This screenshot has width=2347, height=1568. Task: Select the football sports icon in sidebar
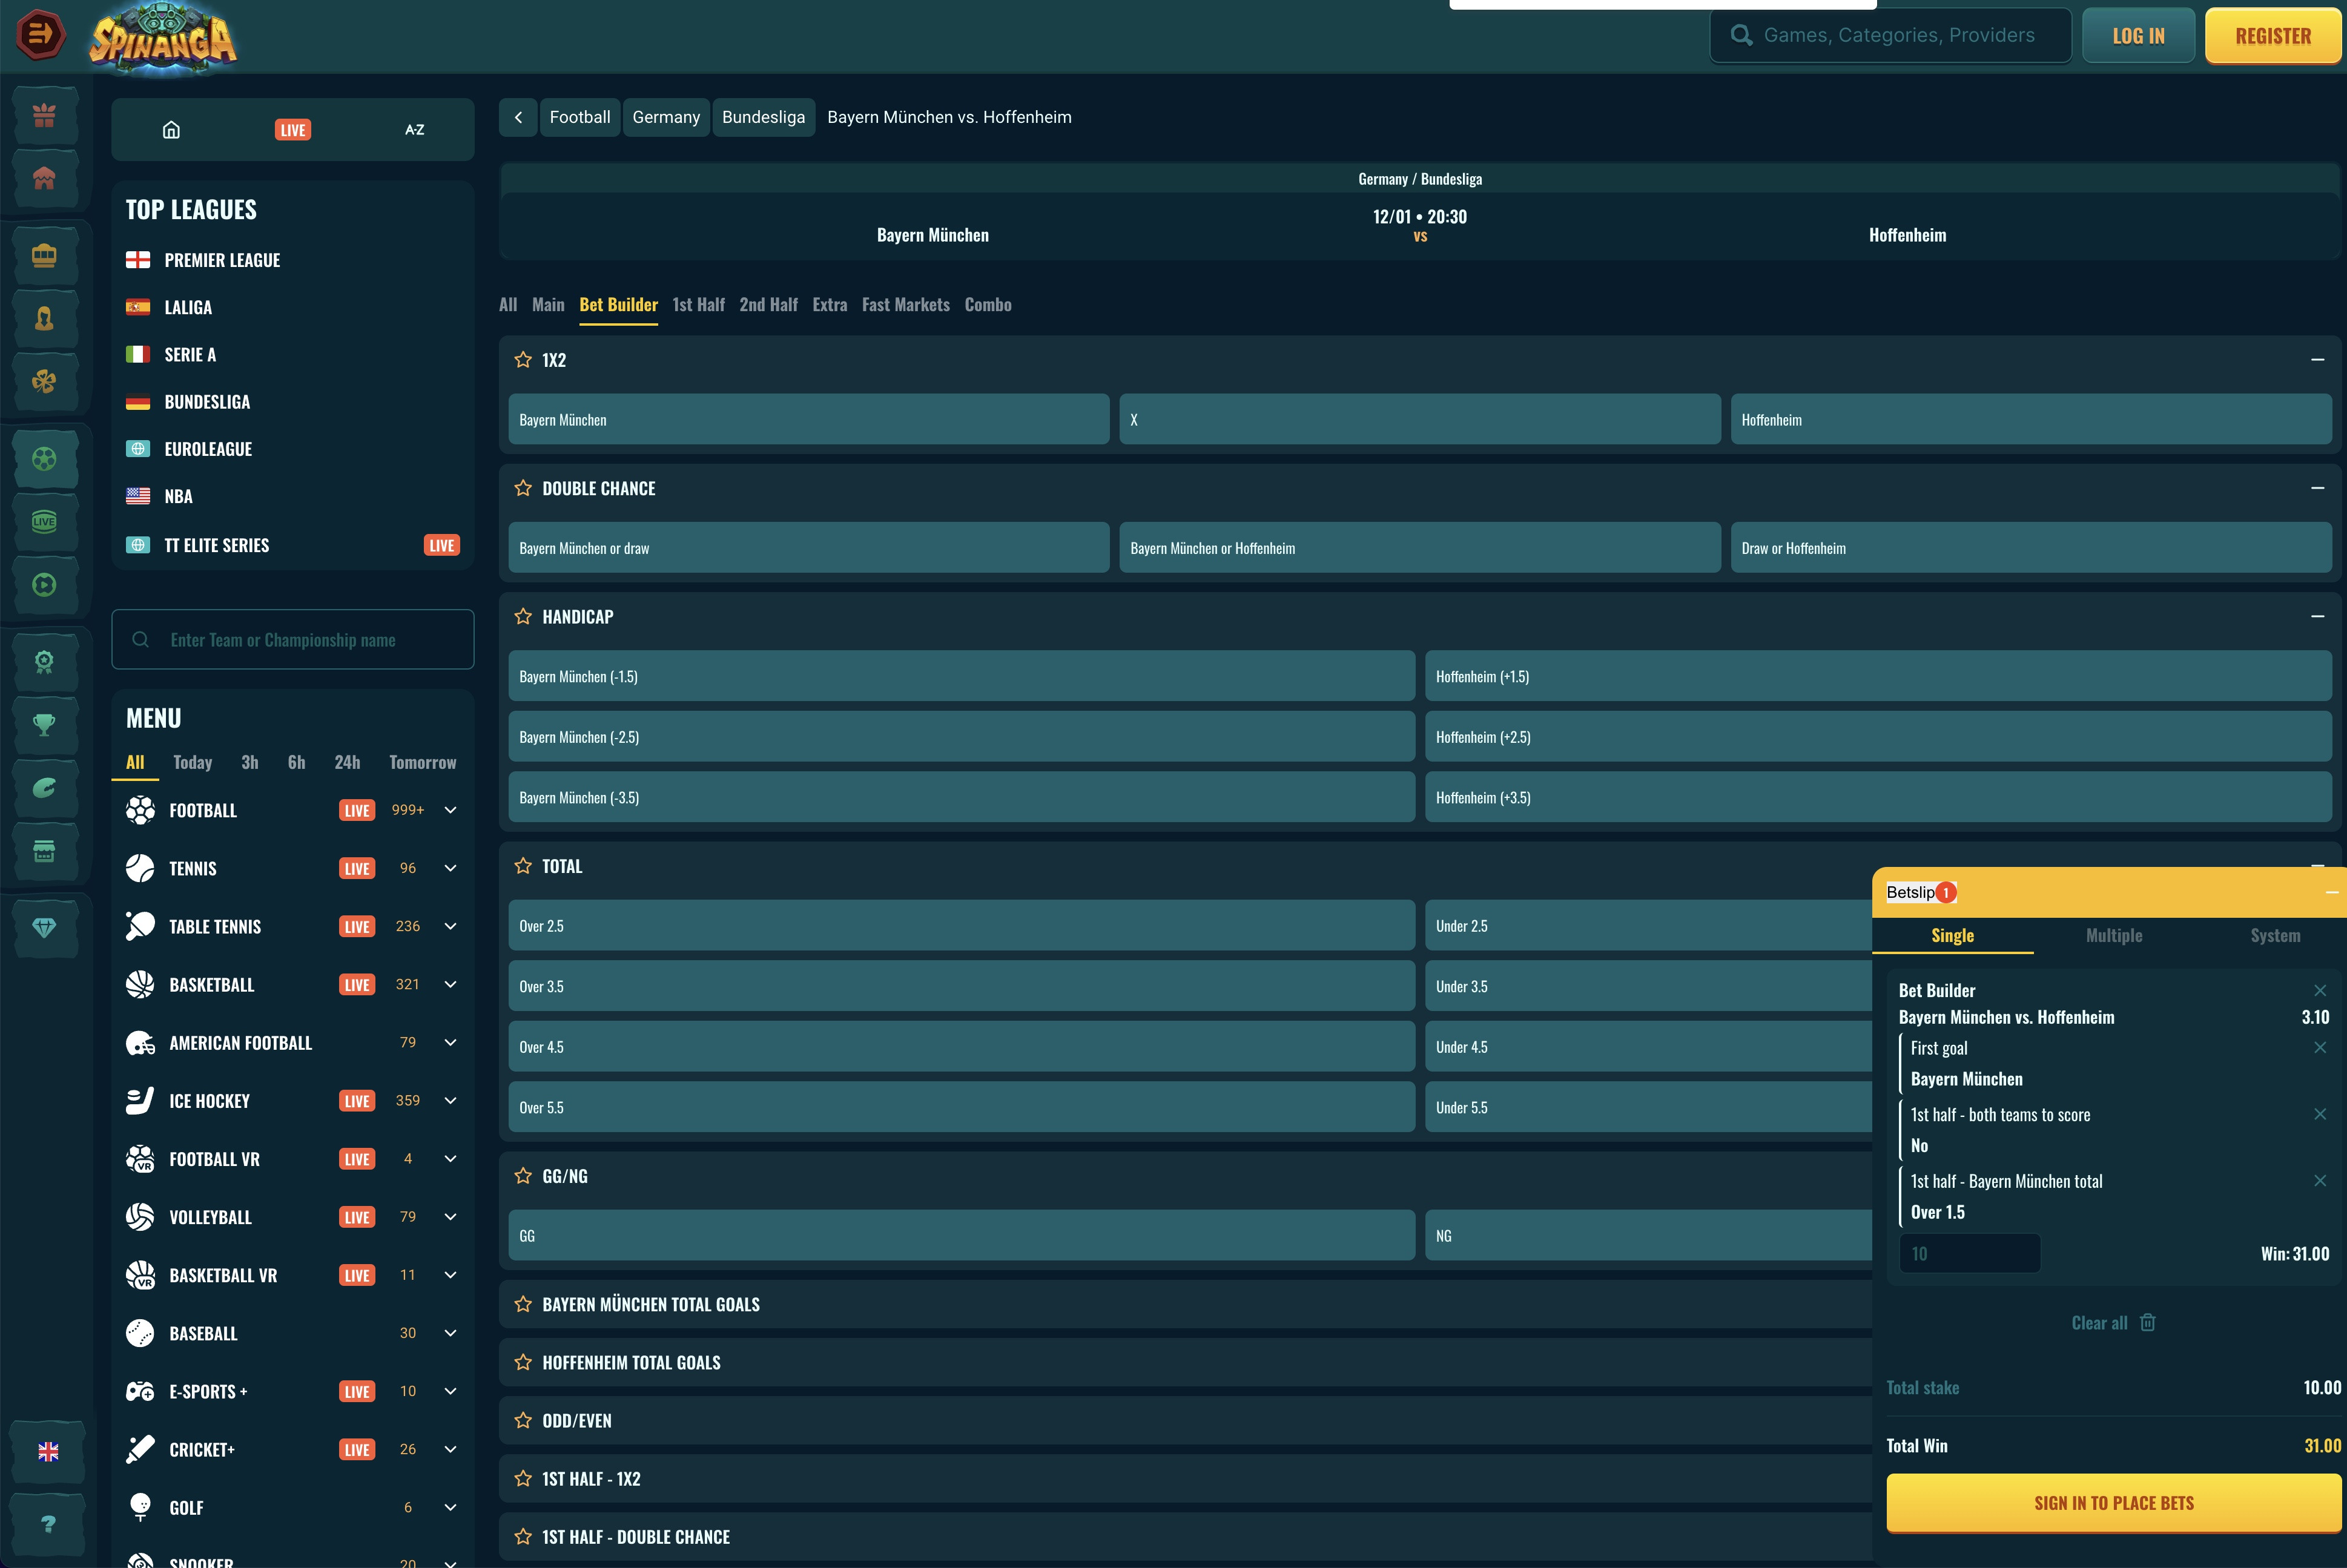click(45, 459)
